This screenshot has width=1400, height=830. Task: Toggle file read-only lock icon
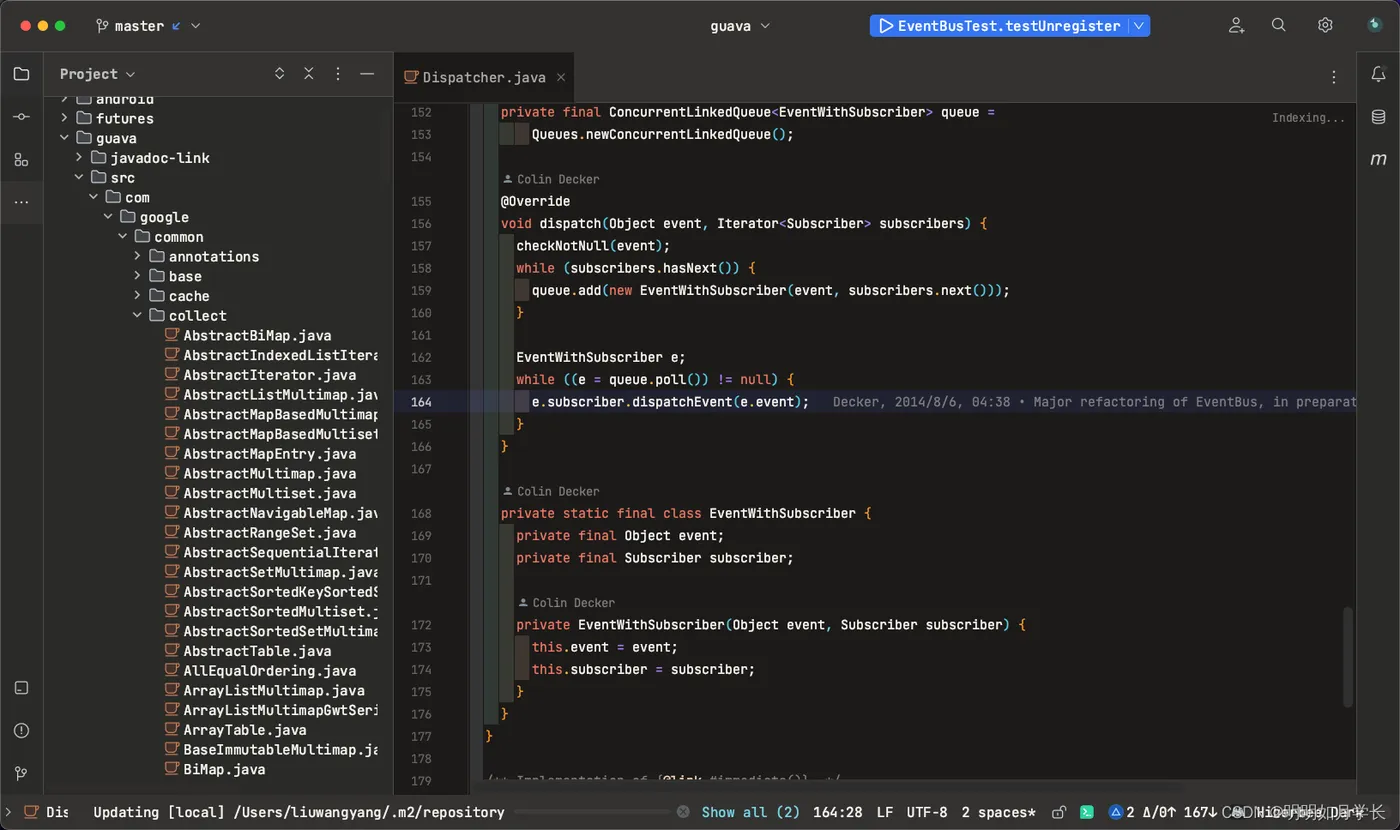[x=1059, y=812]
